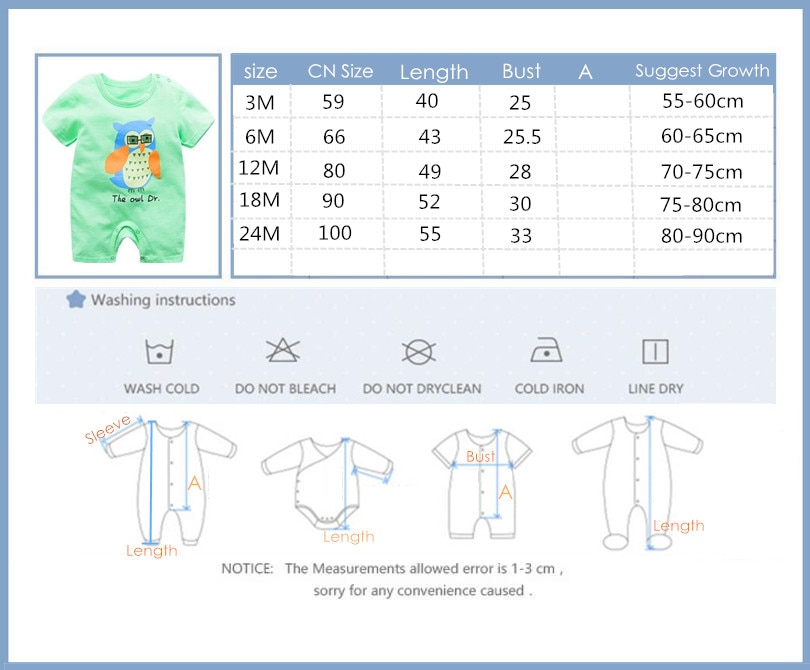
Task: Click the 80-90cm growth value
Action: (703, 237)
